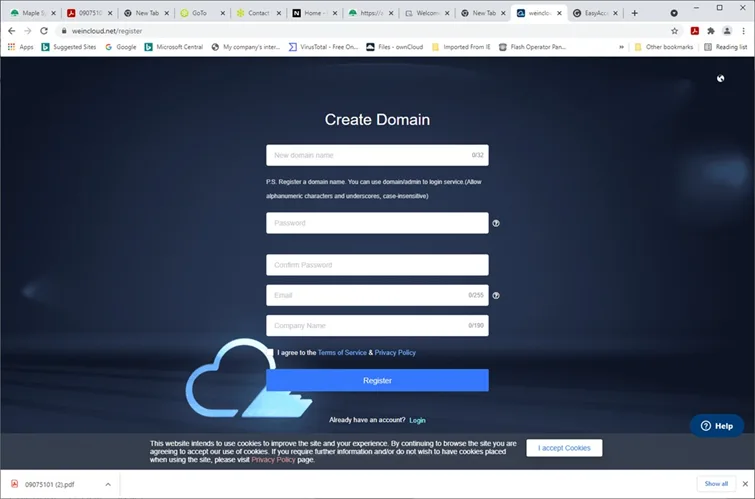Screen dimensions: 755x499
Task: Open the VirusTotal bookmark
Action: pyautogui.click(x=324, y=47)
